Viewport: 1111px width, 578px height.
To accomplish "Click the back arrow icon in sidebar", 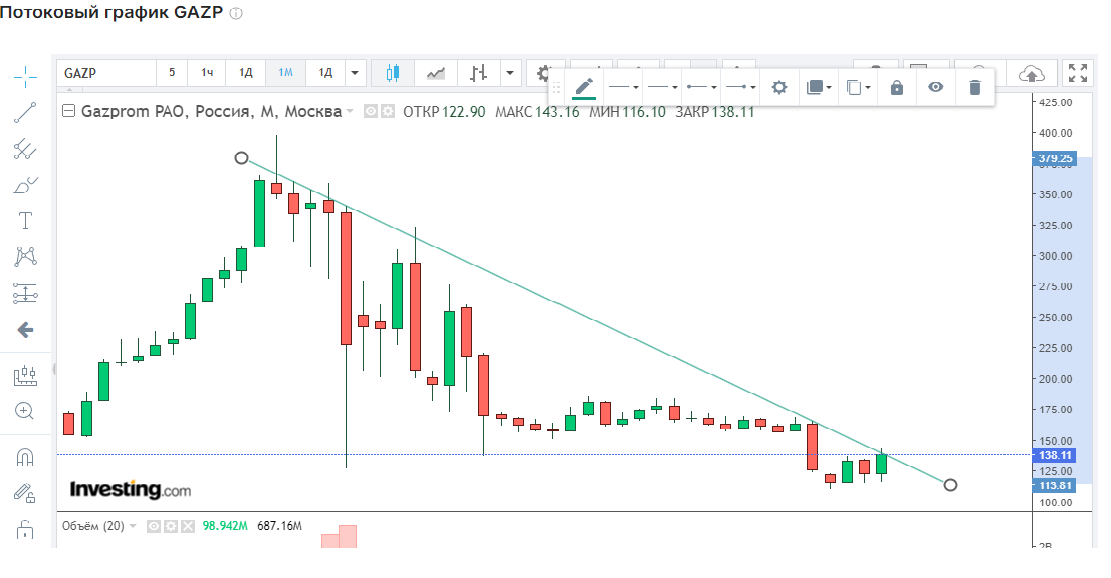I will tap(26, 329).
